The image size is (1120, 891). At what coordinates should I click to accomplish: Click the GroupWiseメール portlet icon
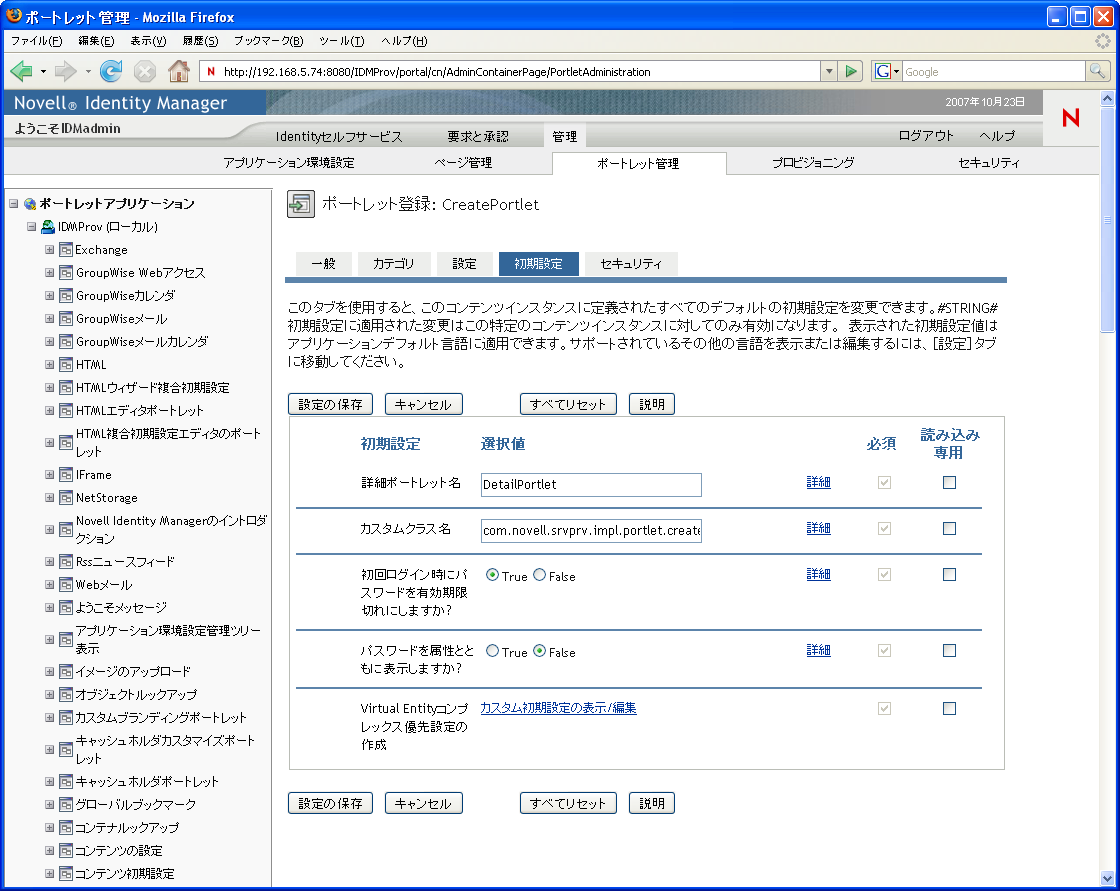(66, 319)
